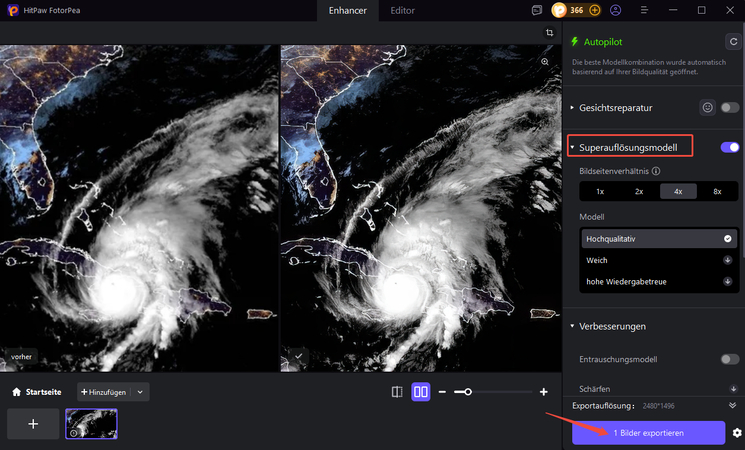Switch to side-by-side comparison view

(421, 392)
